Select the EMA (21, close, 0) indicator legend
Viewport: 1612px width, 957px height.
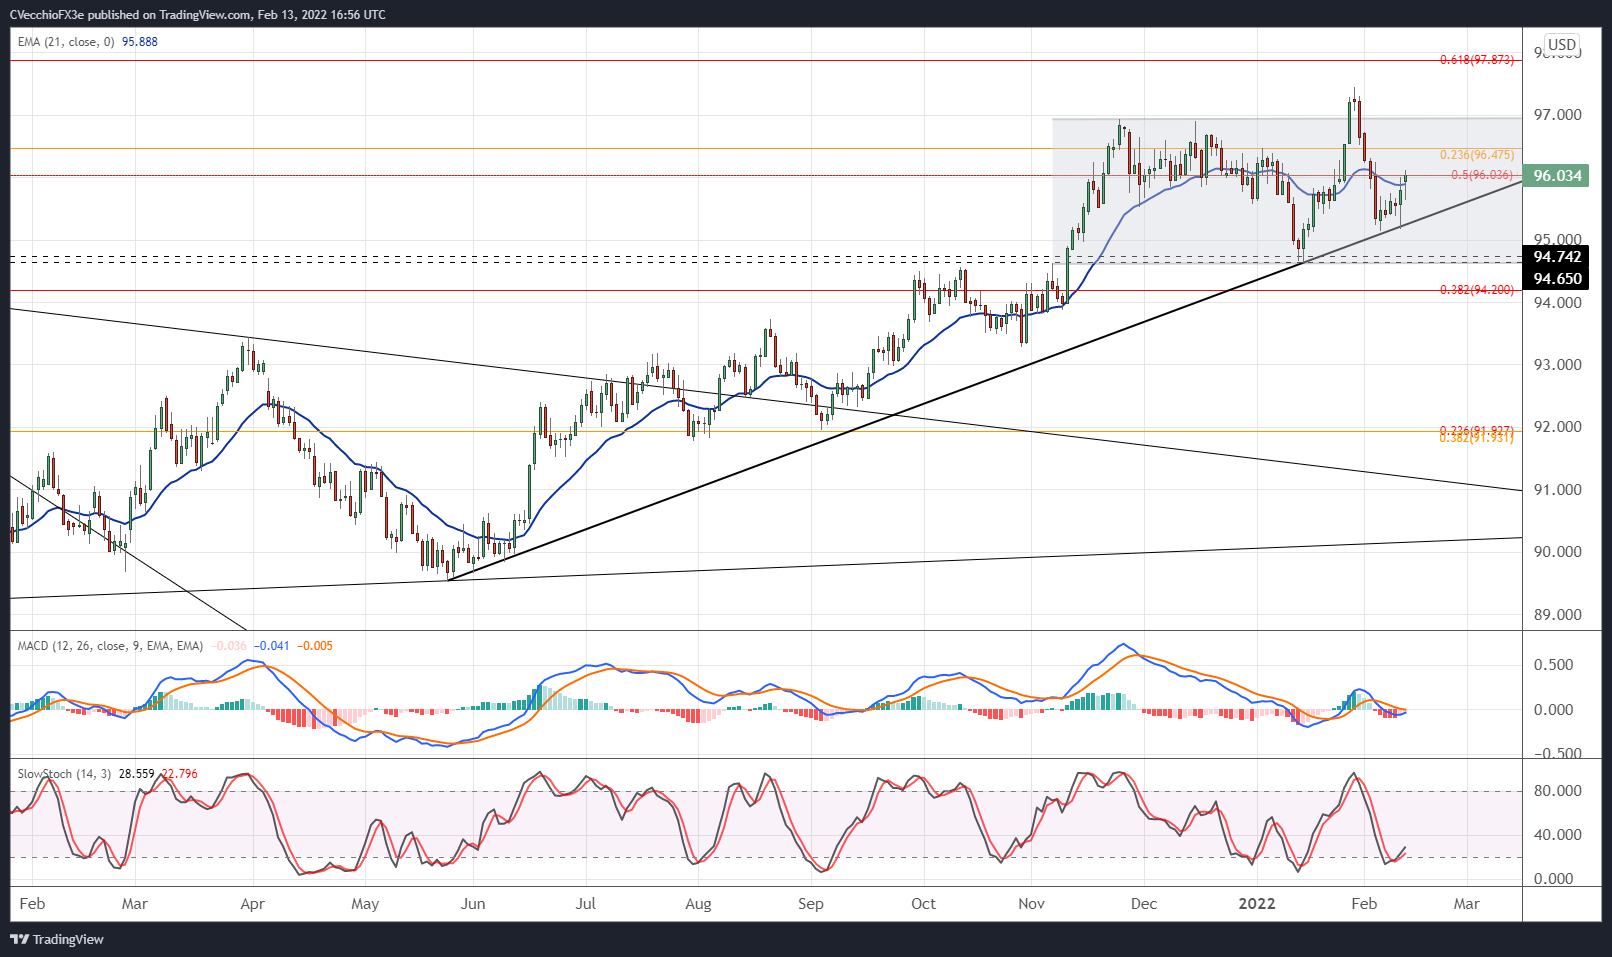[66, 42]
